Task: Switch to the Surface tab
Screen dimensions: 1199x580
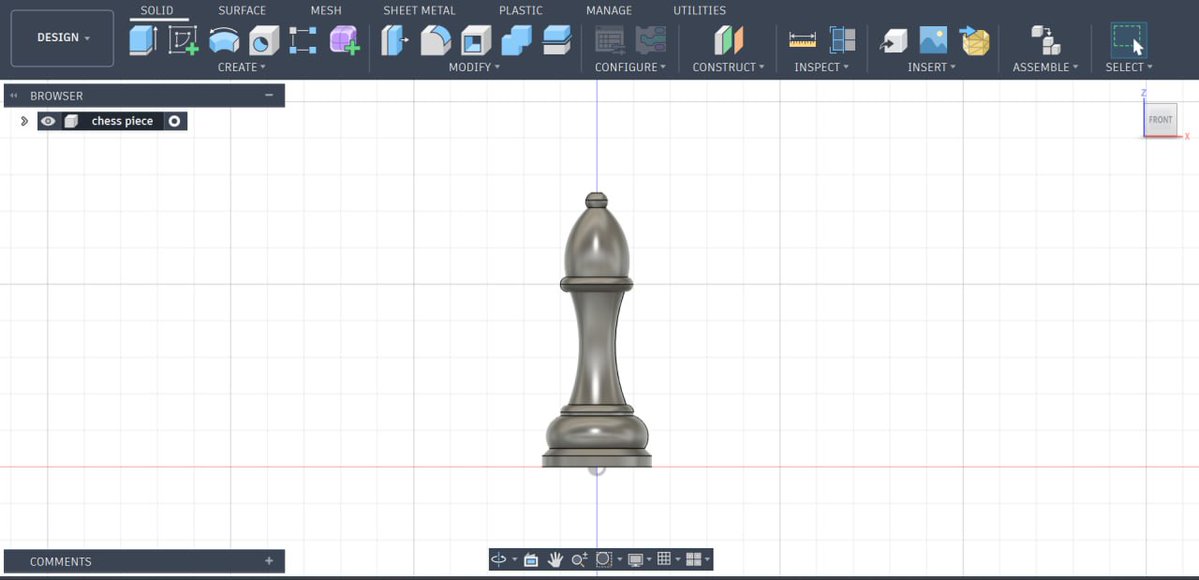Action: pos(242,11)
